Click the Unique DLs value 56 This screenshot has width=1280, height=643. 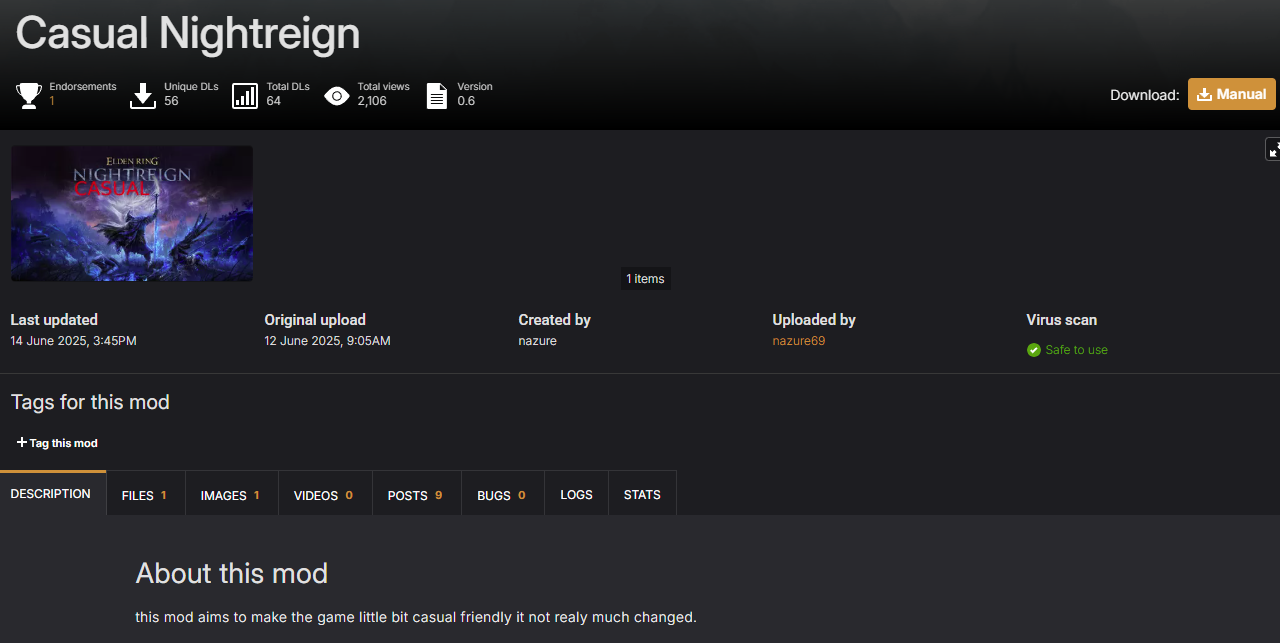171,101
